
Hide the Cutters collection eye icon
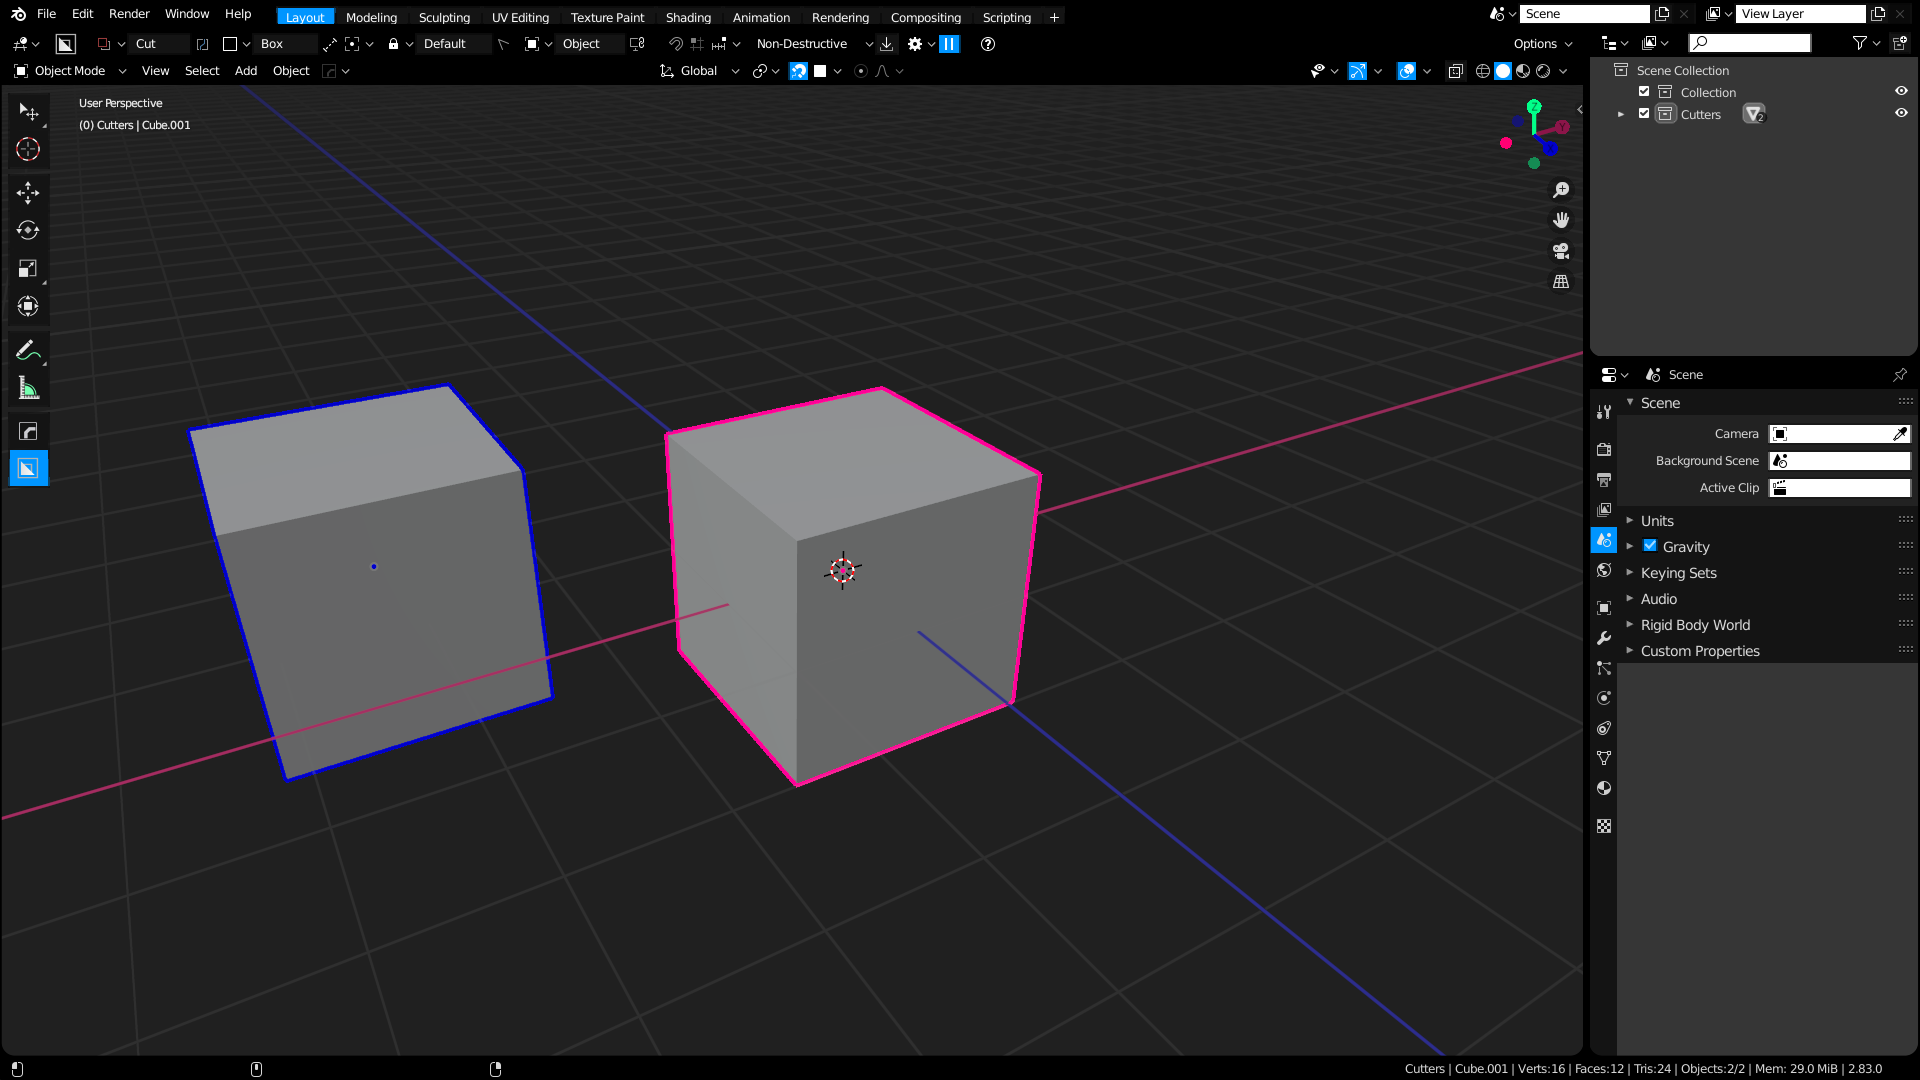point(1901,113)
